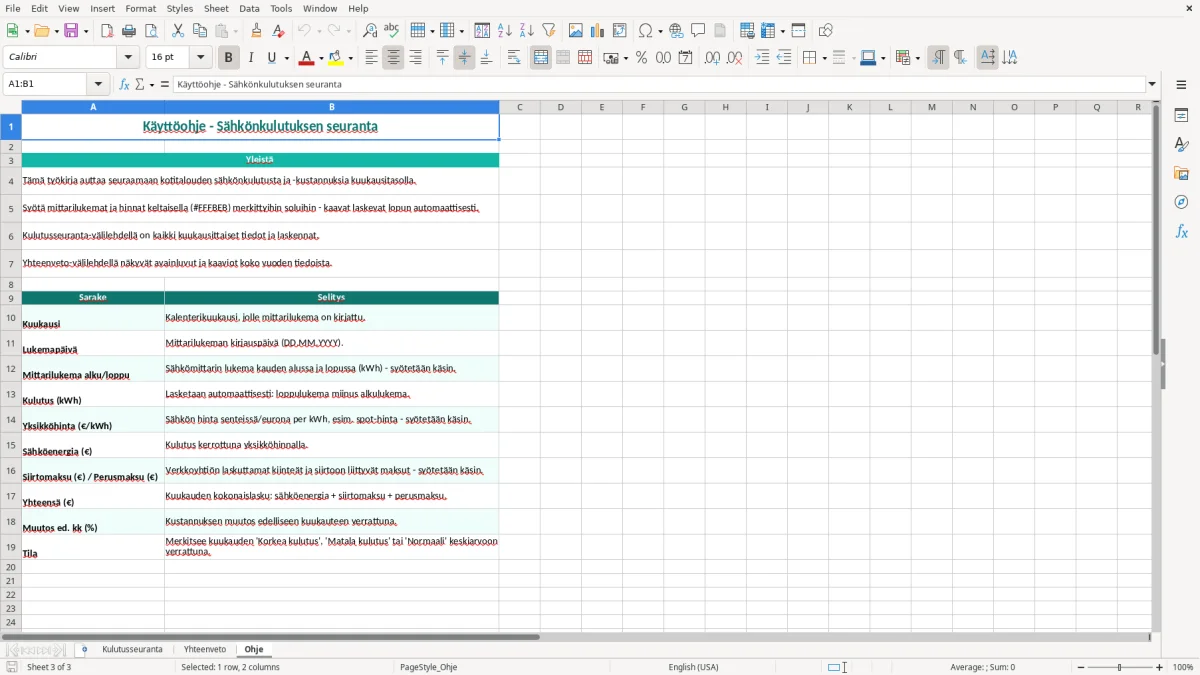Screen dimensions: 1200x675
Task: Toggle bold formatting
Action: 229,58
